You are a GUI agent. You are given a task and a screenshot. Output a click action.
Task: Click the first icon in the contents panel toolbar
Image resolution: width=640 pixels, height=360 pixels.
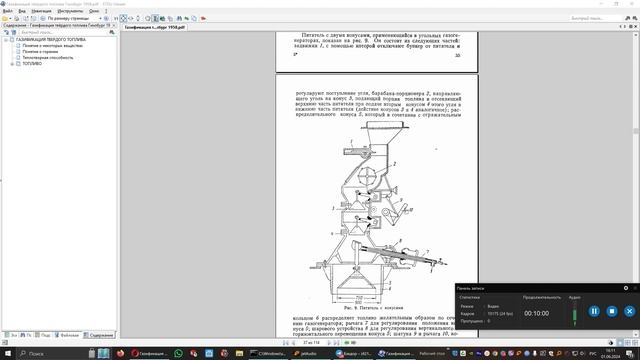click(x=6, y=32)
